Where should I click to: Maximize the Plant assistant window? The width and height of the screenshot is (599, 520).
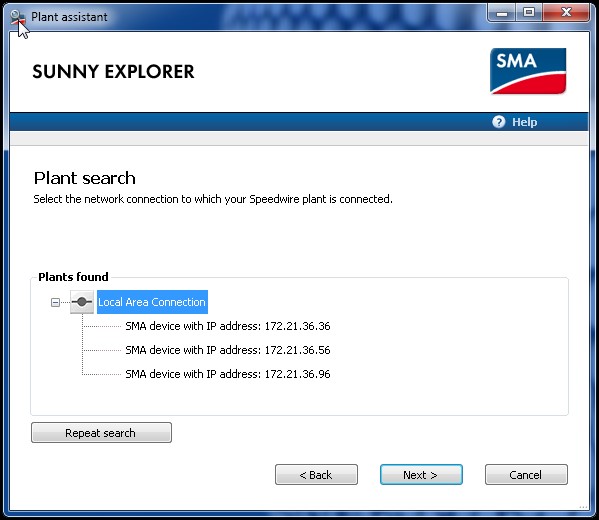[529, 13]
